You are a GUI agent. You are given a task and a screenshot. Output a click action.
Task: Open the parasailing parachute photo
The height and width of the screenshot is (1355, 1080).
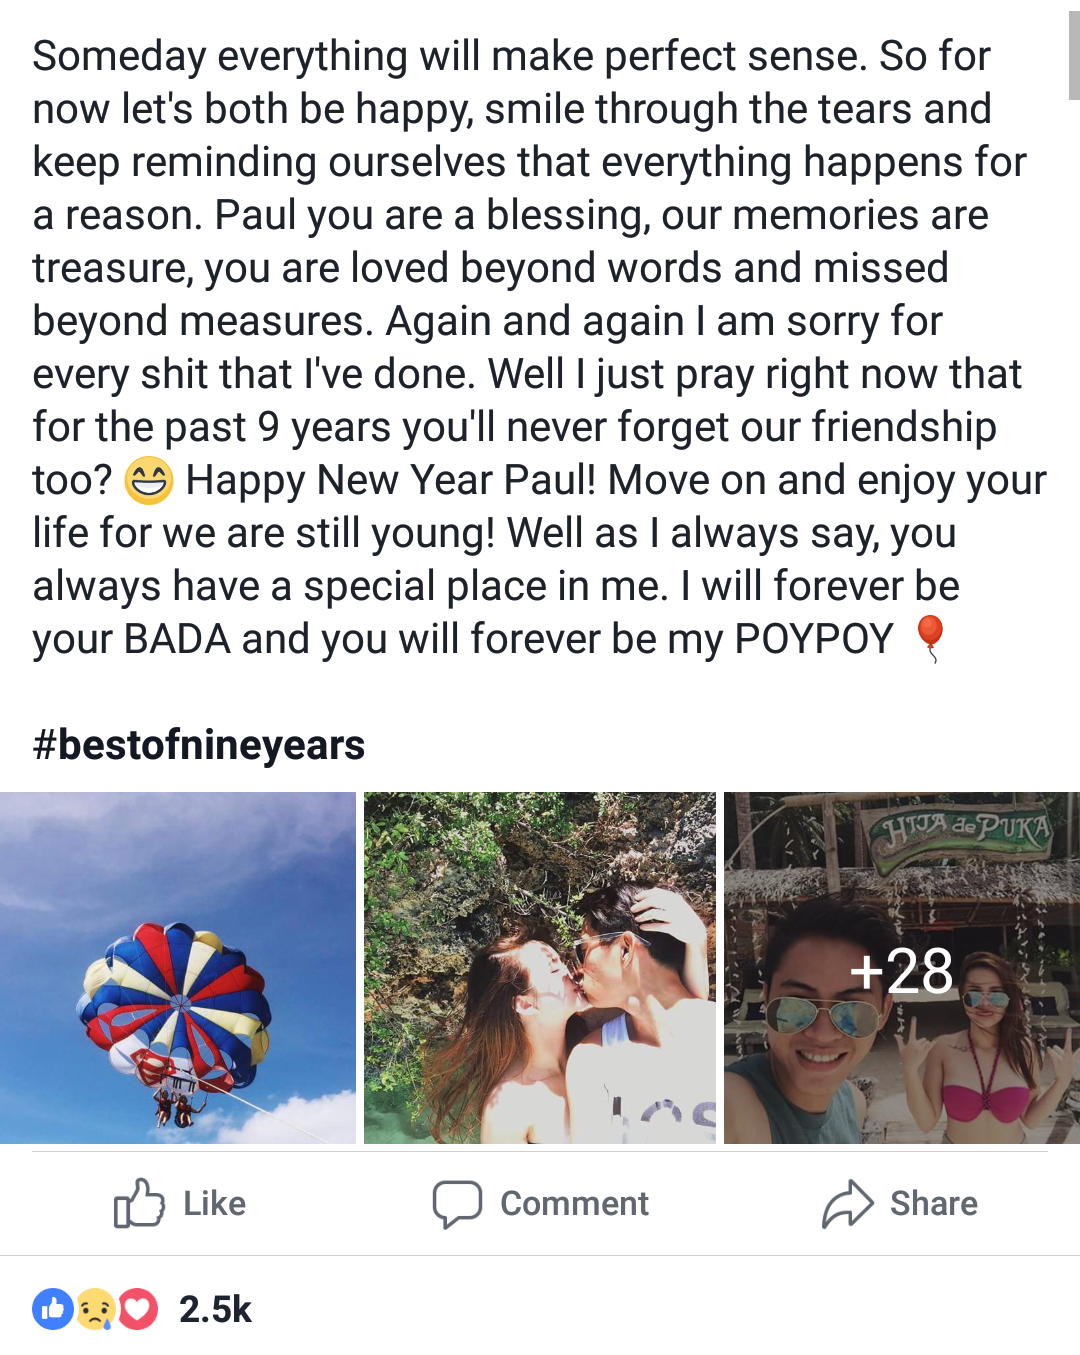tap(178, 968)
